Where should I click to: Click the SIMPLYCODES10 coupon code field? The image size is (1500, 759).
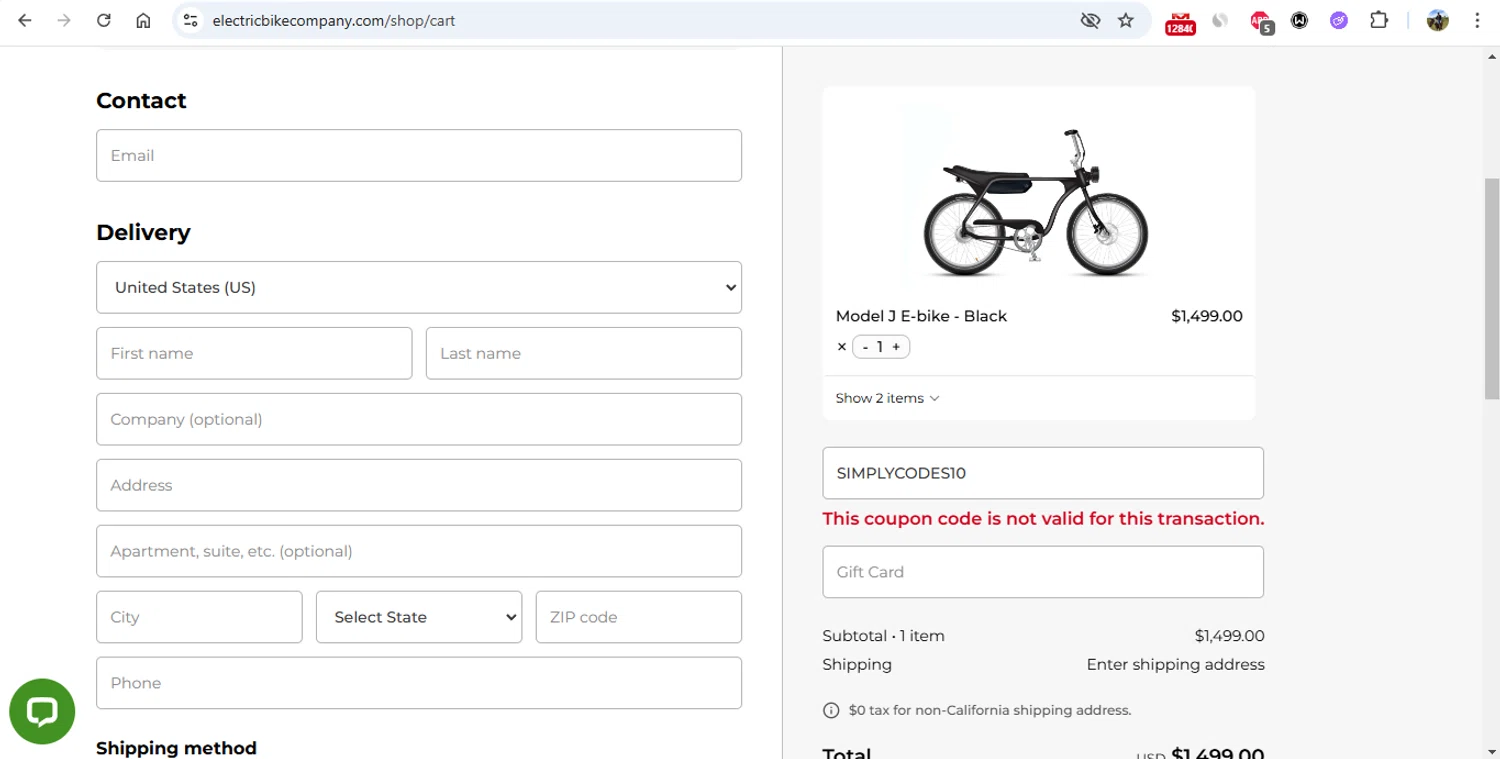1043,473
